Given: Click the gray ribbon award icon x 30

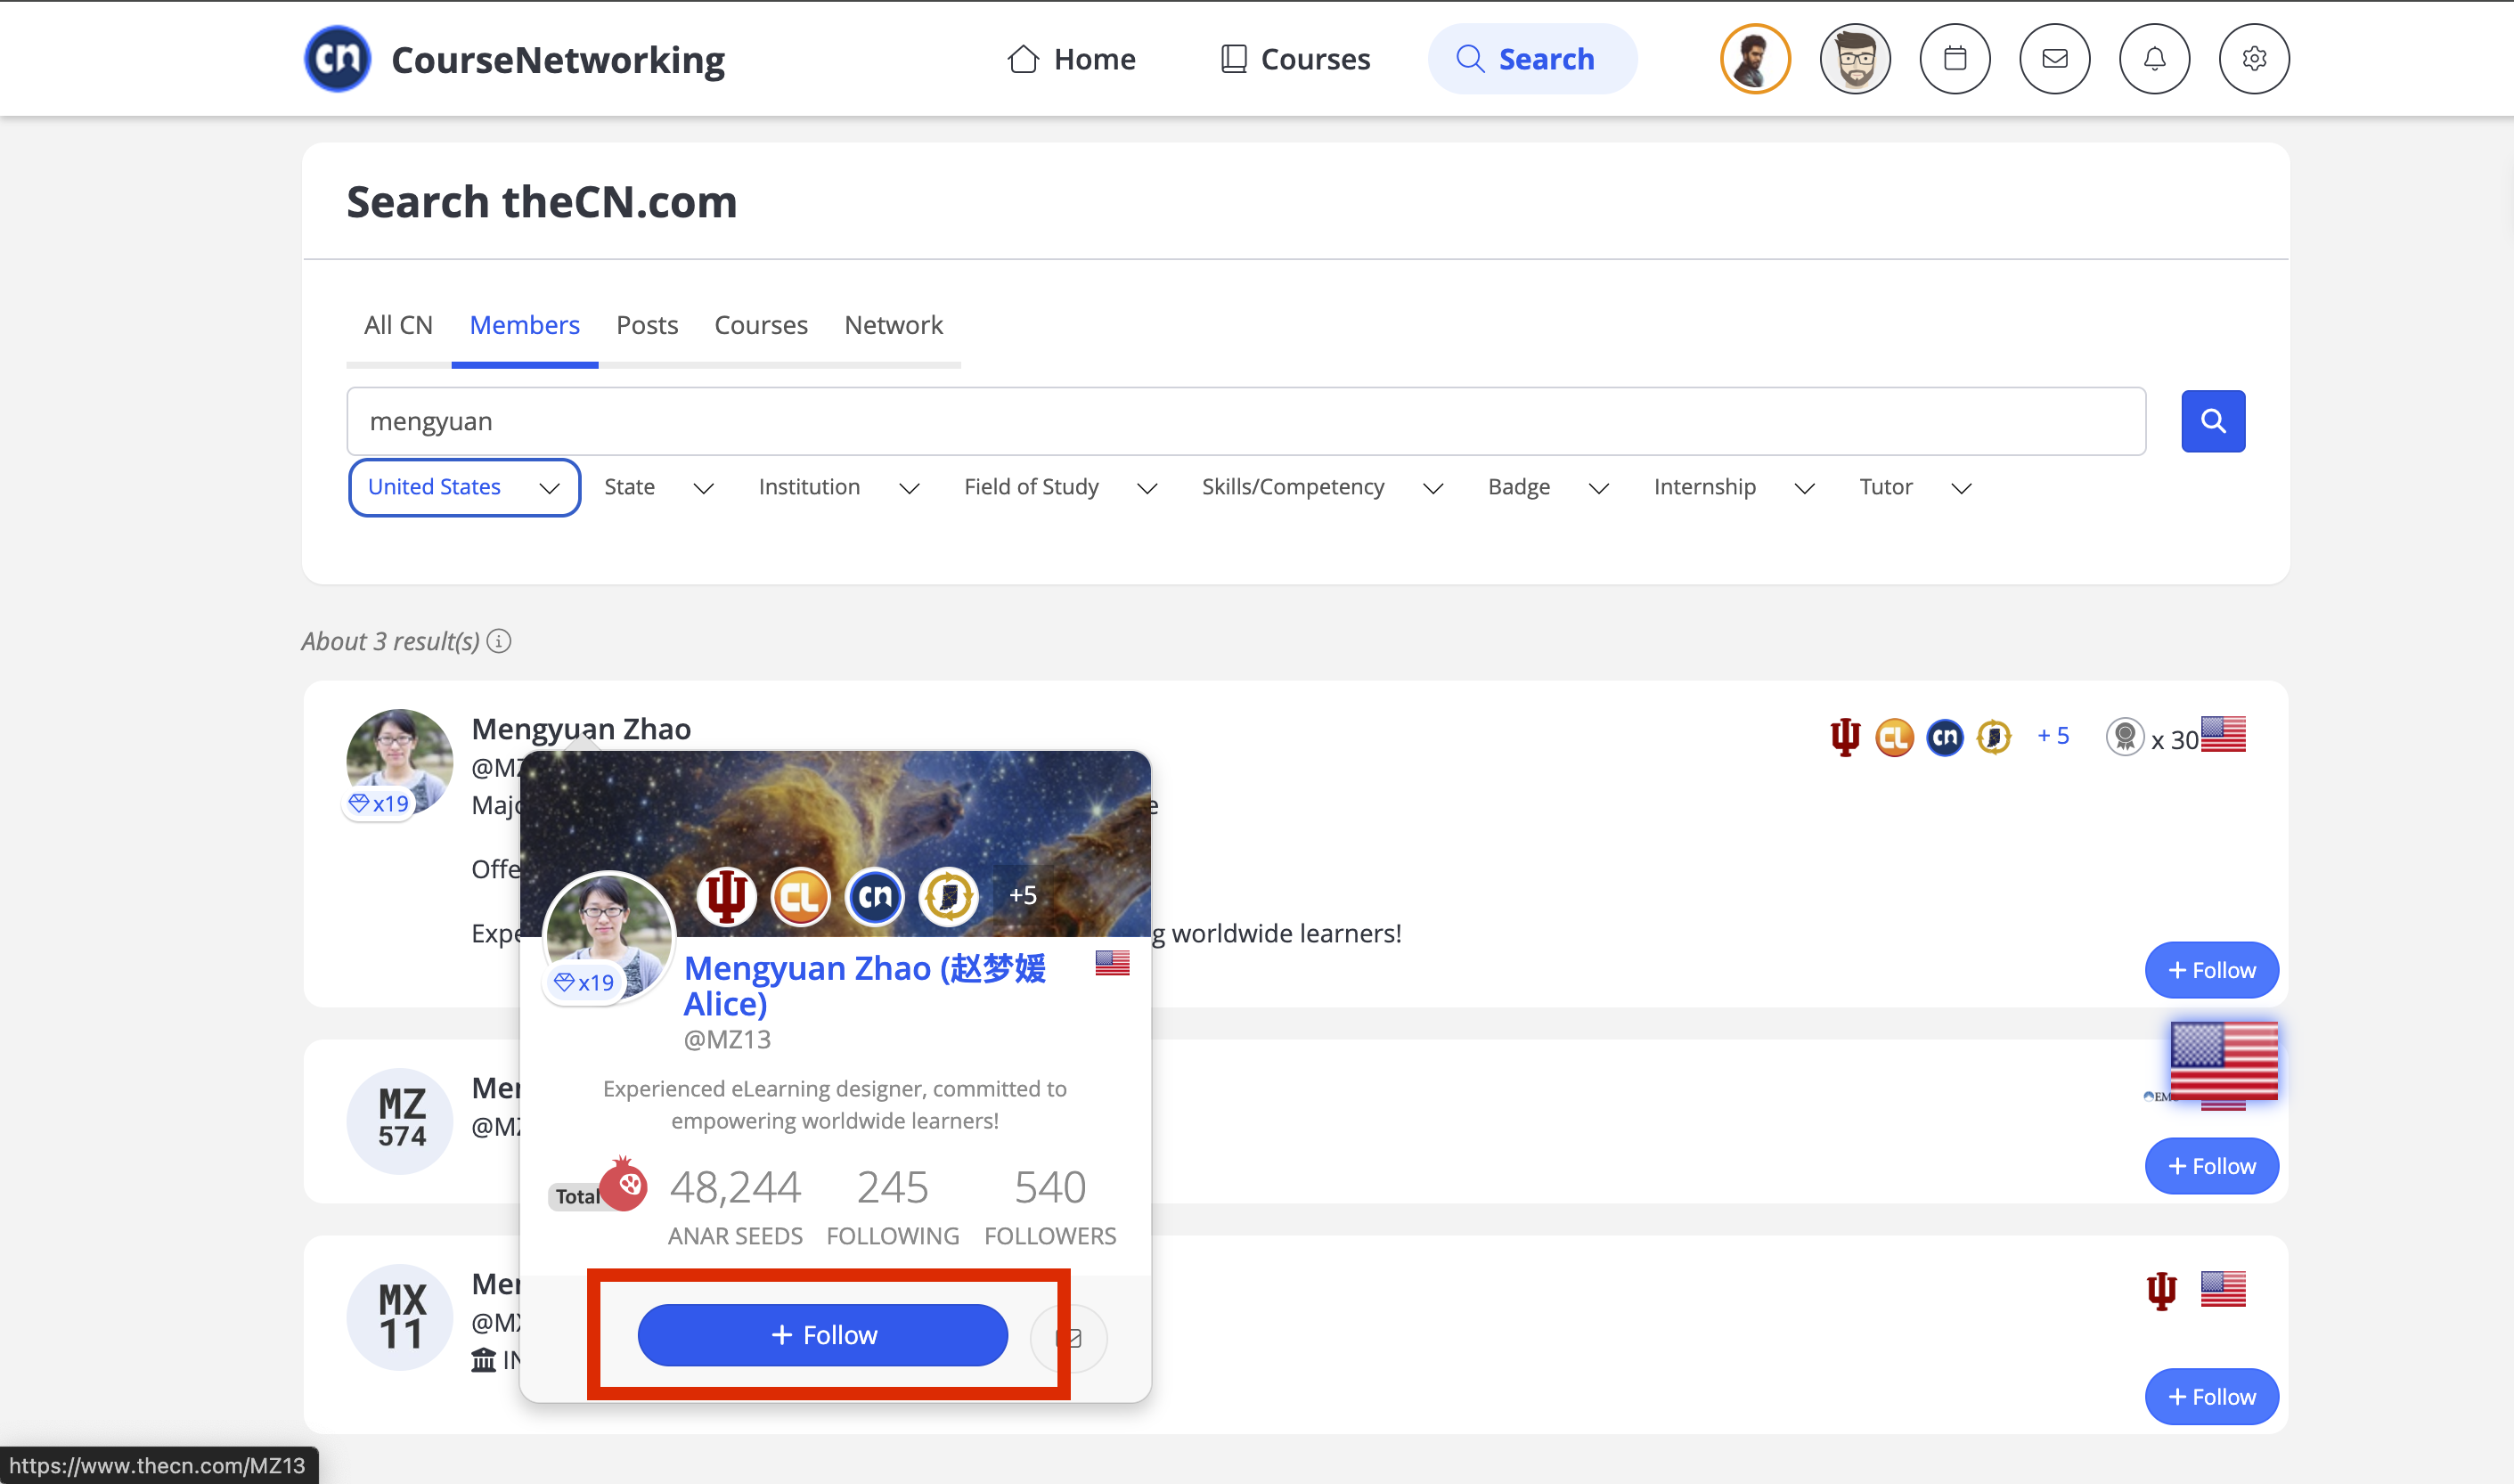Looking at the screenshot, I should click(2125, 738).
